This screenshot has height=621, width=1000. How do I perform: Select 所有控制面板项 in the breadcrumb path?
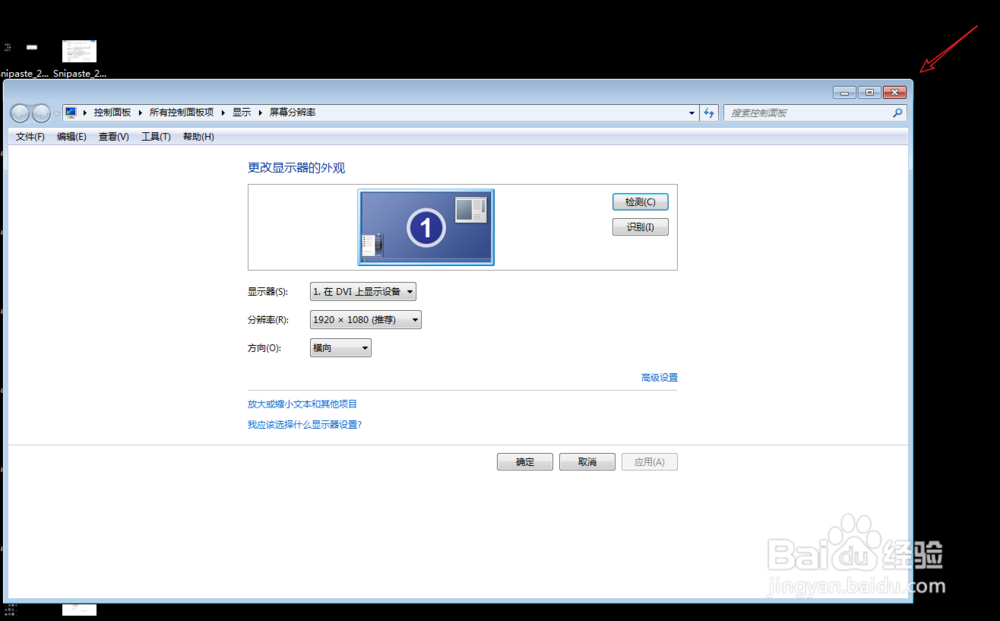click(x=181, y=112)
